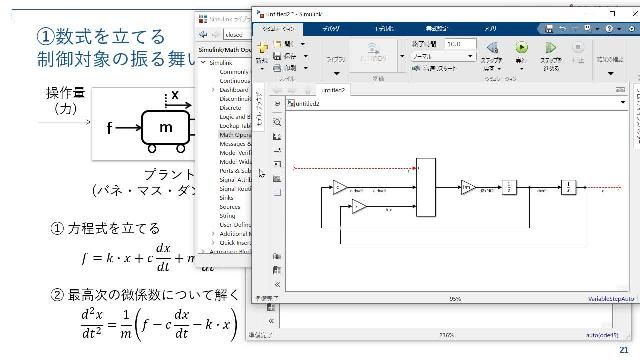Click the wireless Connect hardware icon in the ribbon
Screen dimensions: 640x360
click(373, 48)
